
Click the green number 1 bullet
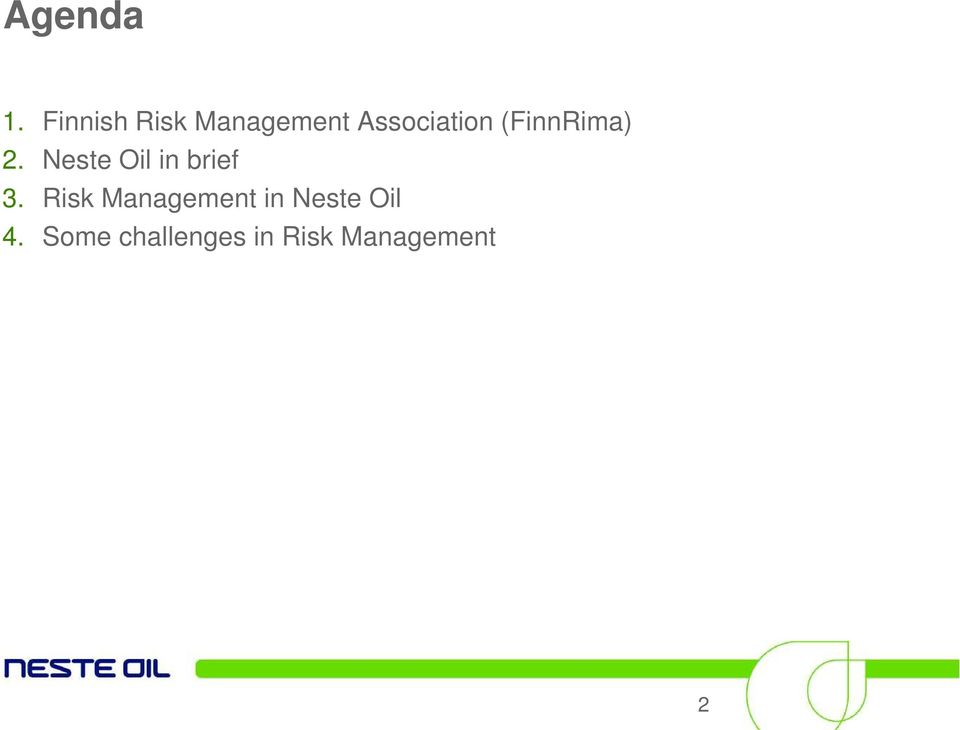(13, 121)
